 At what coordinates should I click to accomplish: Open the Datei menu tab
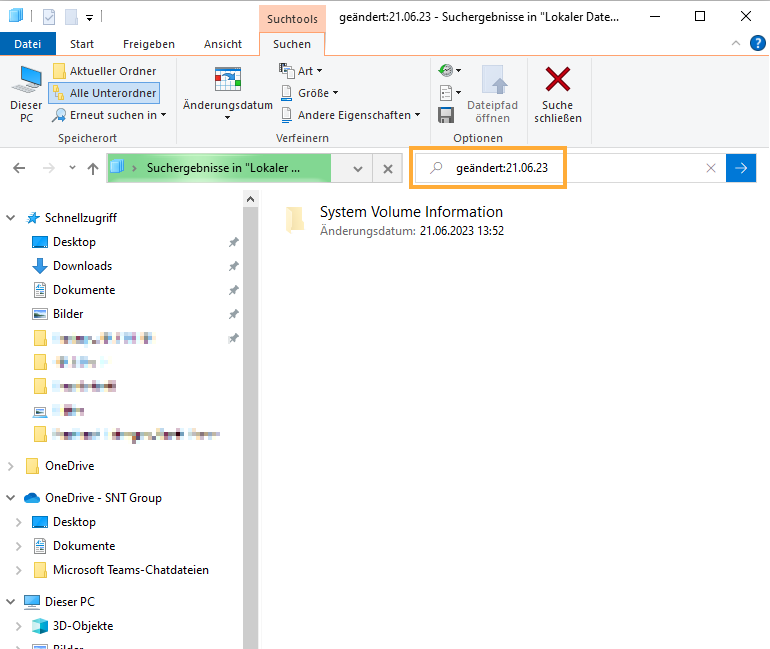click(x=28, y=44)
